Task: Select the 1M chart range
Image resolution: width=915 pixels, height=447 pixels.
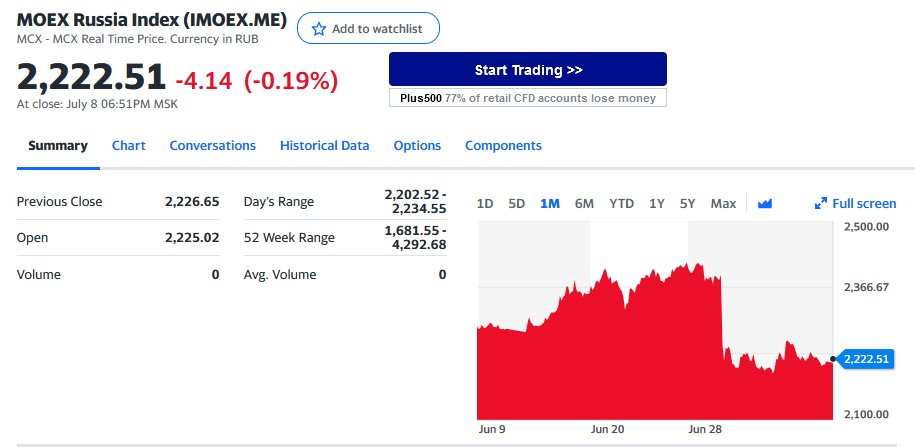Action: 550,204
